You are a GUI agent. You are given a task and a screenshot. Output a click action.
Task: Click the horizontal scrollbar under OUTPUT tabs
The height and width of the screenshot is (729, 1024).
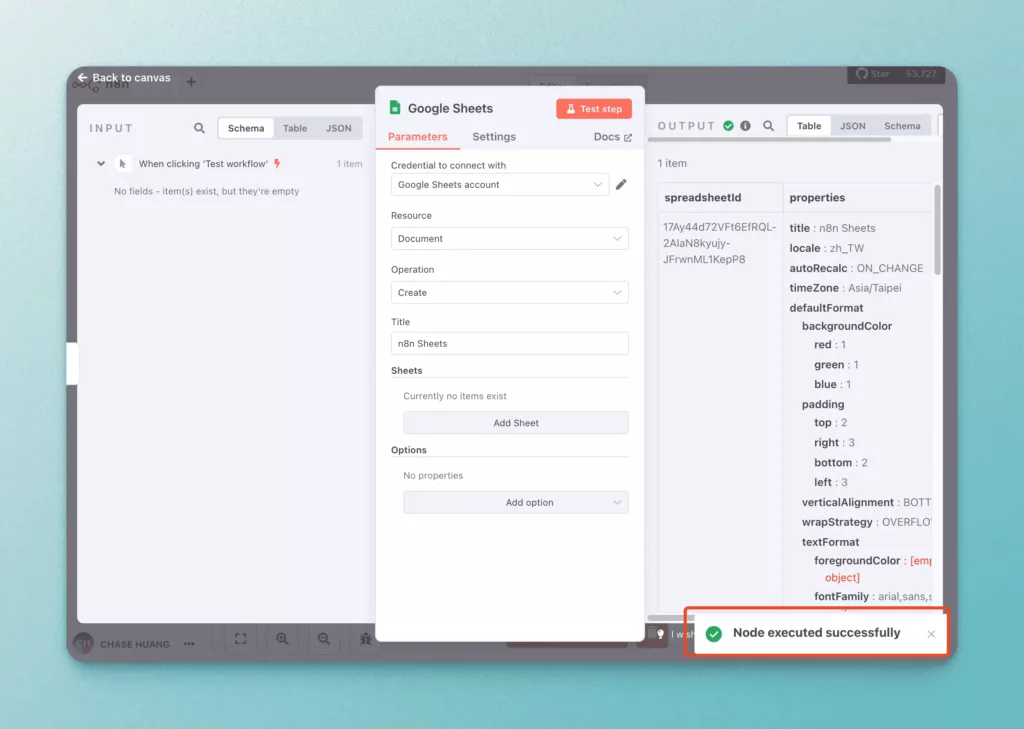[x=769, y=139]
